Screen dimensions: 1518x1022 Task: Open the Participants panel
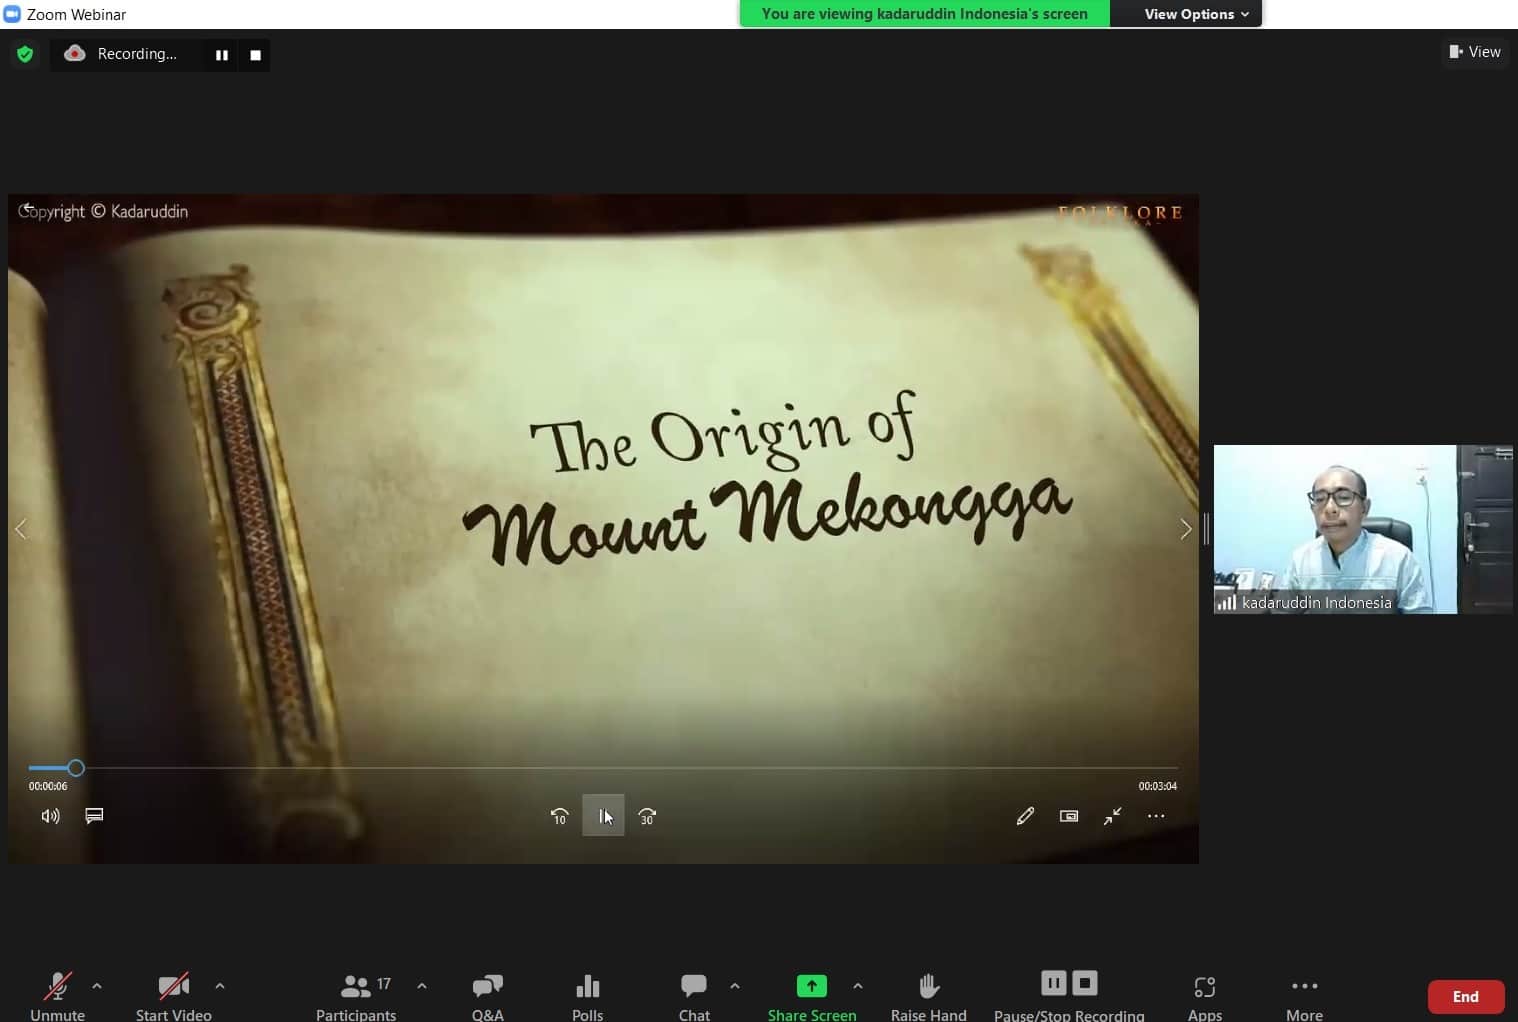(x=356, y=995)
